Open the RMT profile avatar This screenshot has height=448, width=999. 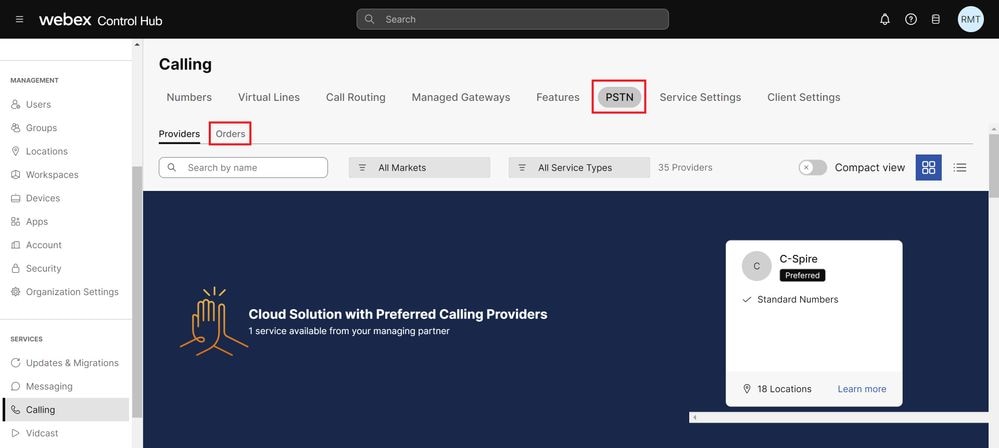(x=970, y=19)
